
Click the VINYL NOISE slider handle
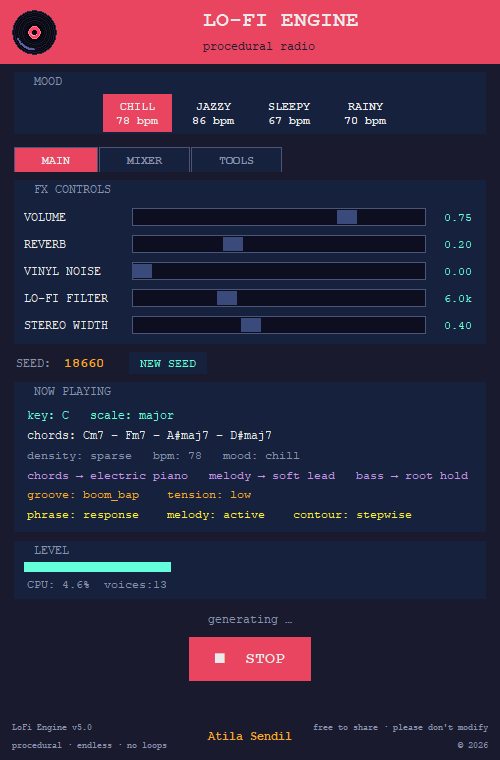tap(142, 271)
